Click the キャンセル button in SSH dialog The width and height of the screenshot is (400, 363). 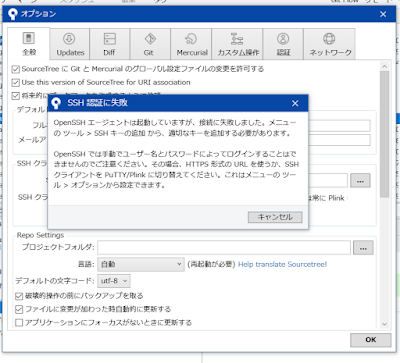pos(275,217)
